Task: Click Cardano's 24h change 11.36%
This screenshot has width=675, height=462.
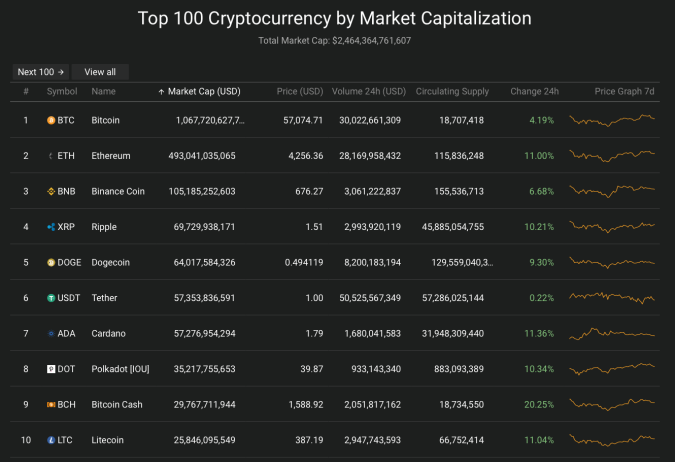Action: pyautogui.click(x=539, y=333)
